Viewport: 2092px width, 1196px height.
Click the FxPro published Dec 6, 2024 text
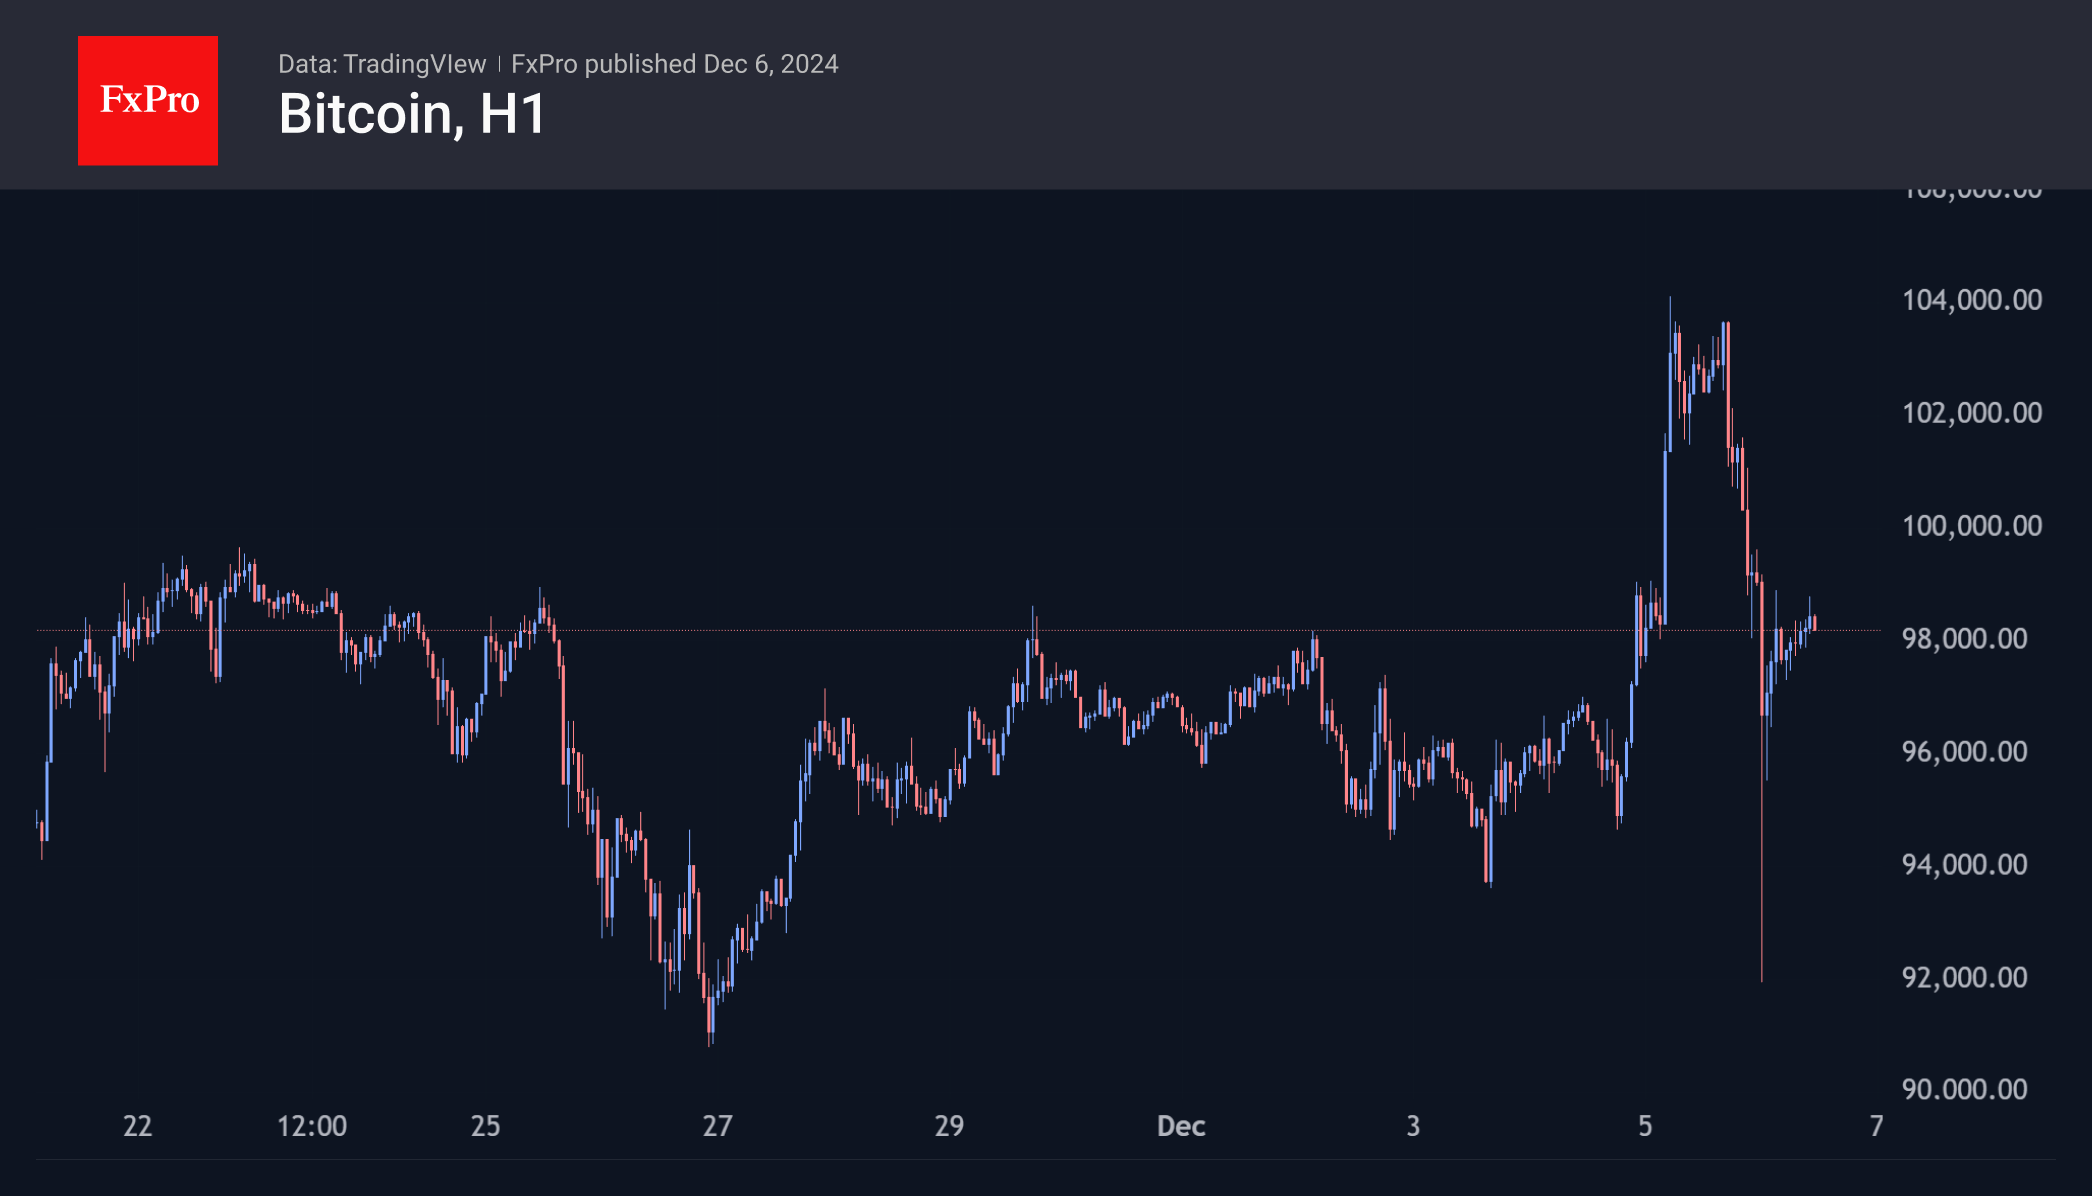click(674, 64)
